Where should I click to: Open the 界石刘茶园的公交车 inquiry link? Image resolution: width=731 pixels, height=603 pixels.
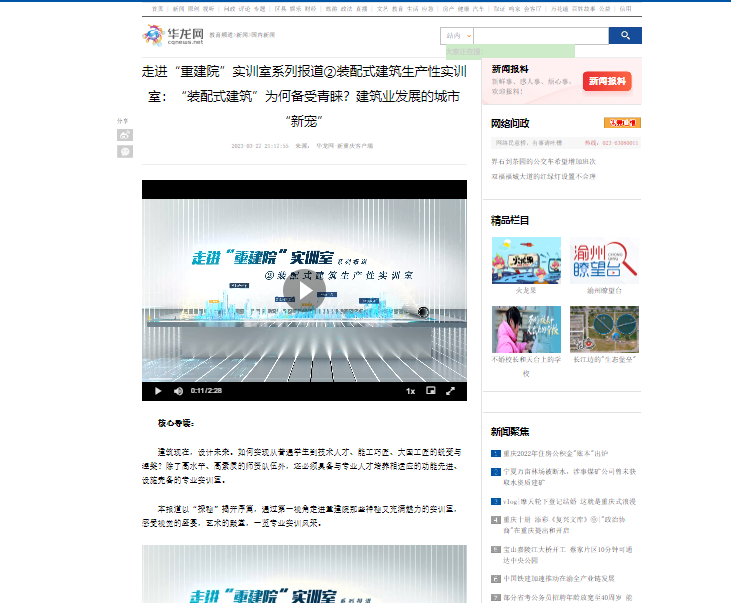pyautogui.click(x=543, y=160)
